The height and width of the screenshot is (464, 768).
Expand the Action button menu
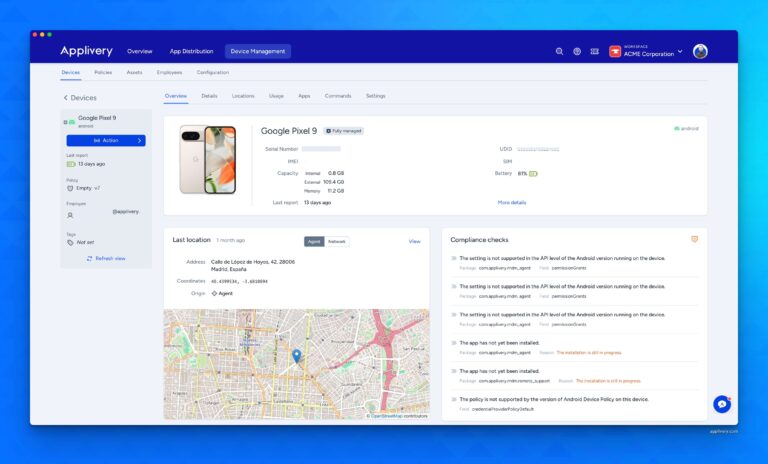click(x=105, y=140)
